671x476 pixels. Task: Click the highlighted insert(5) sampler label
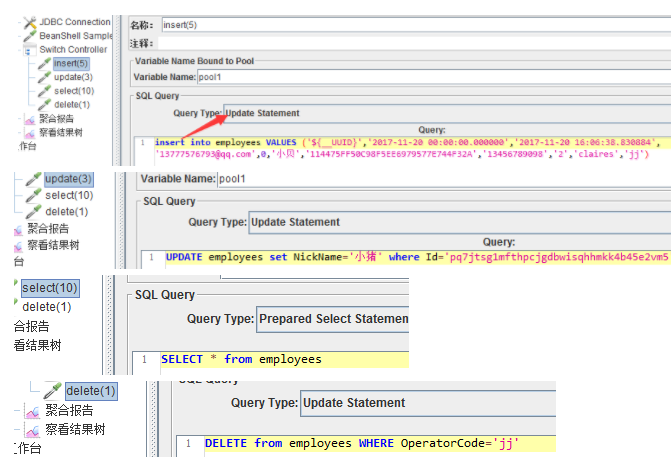coord(71,63)
